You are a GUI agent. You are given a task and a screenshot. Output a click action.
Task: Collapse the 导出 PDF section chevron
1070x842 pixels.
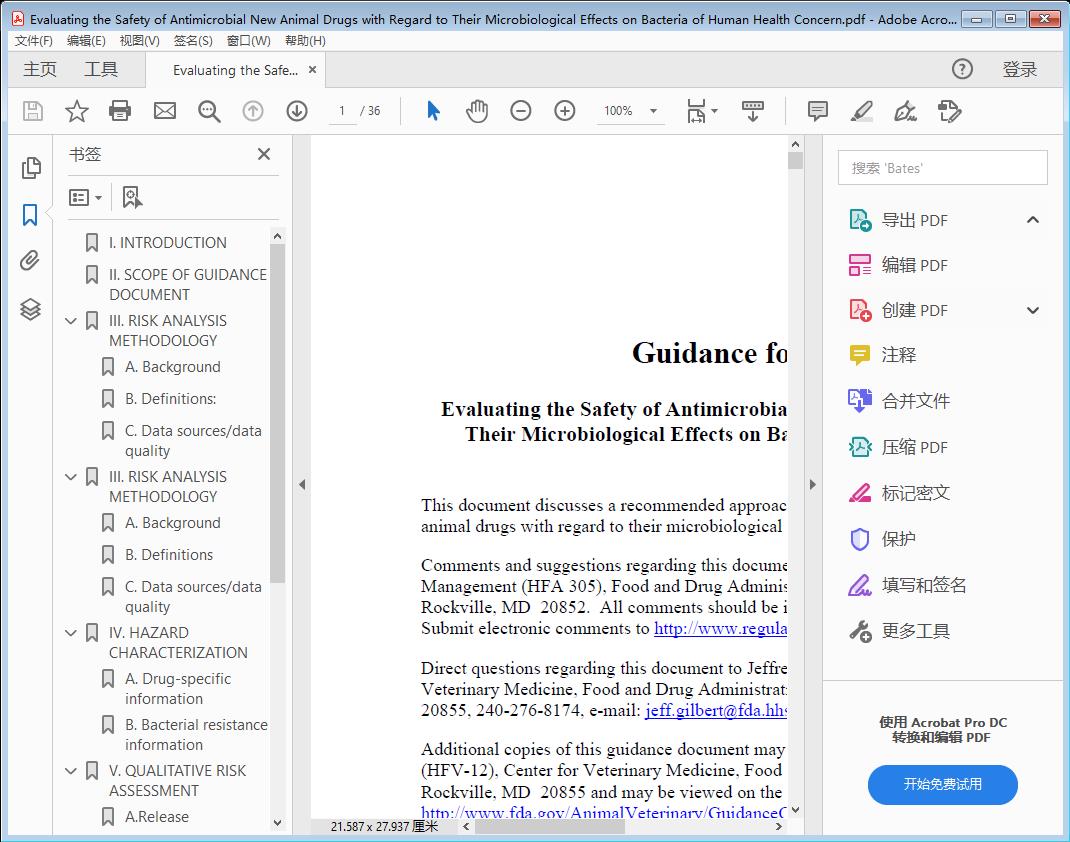[x=1033, y=220]
